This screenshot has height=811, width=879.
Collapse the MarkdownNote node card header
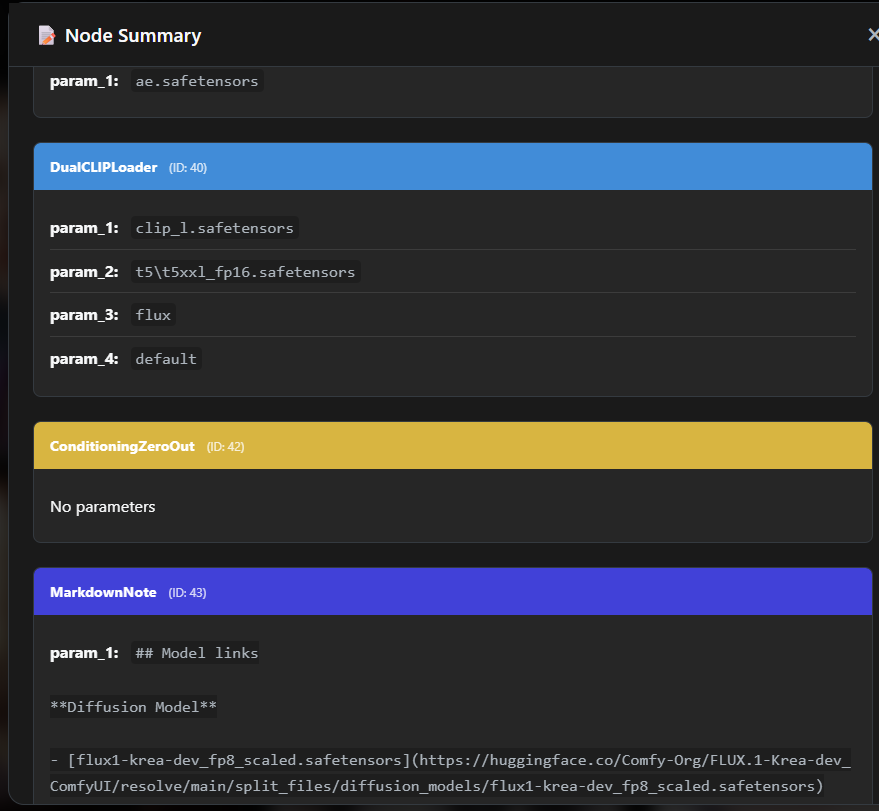coord(453,591)
